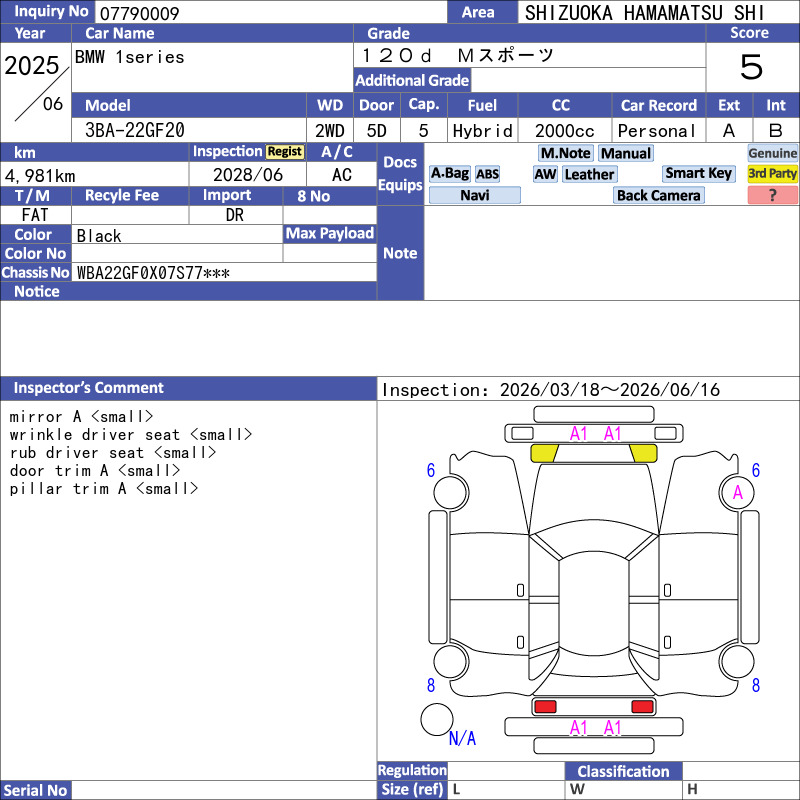Click the Smart Key equipment tag

pos(699,174)
